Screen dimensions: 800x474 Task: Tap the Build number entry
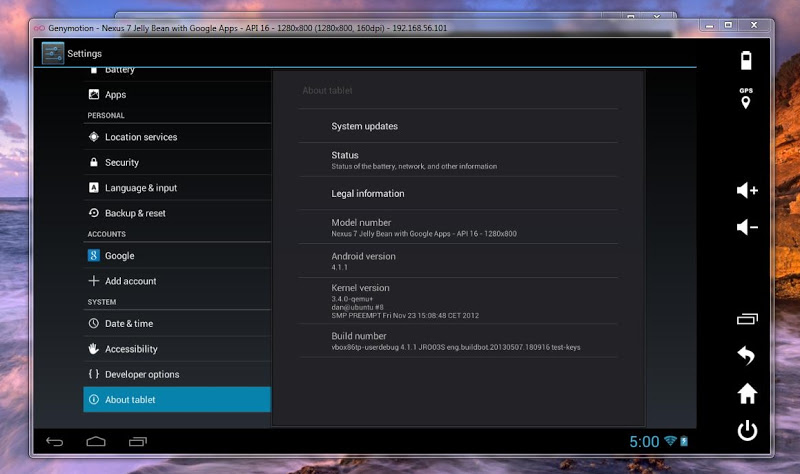pos(458,341)
